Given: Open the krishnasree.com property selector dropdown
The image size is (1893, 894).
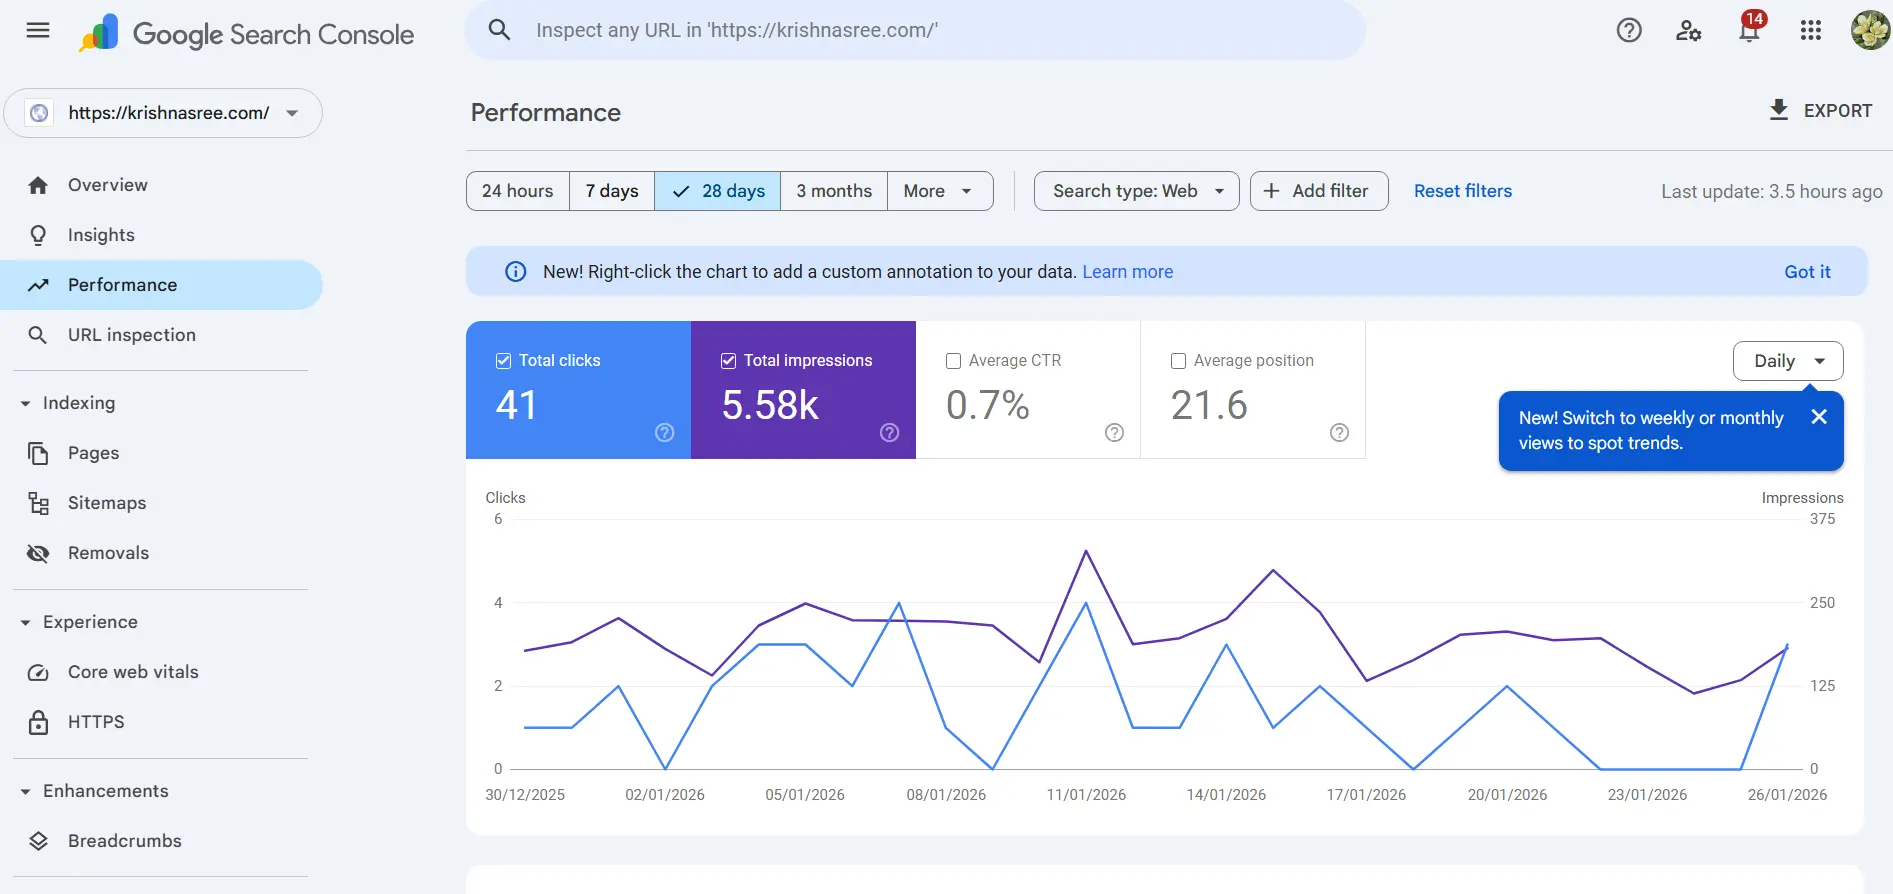Looking at the screenshot, I should point(164,113).
